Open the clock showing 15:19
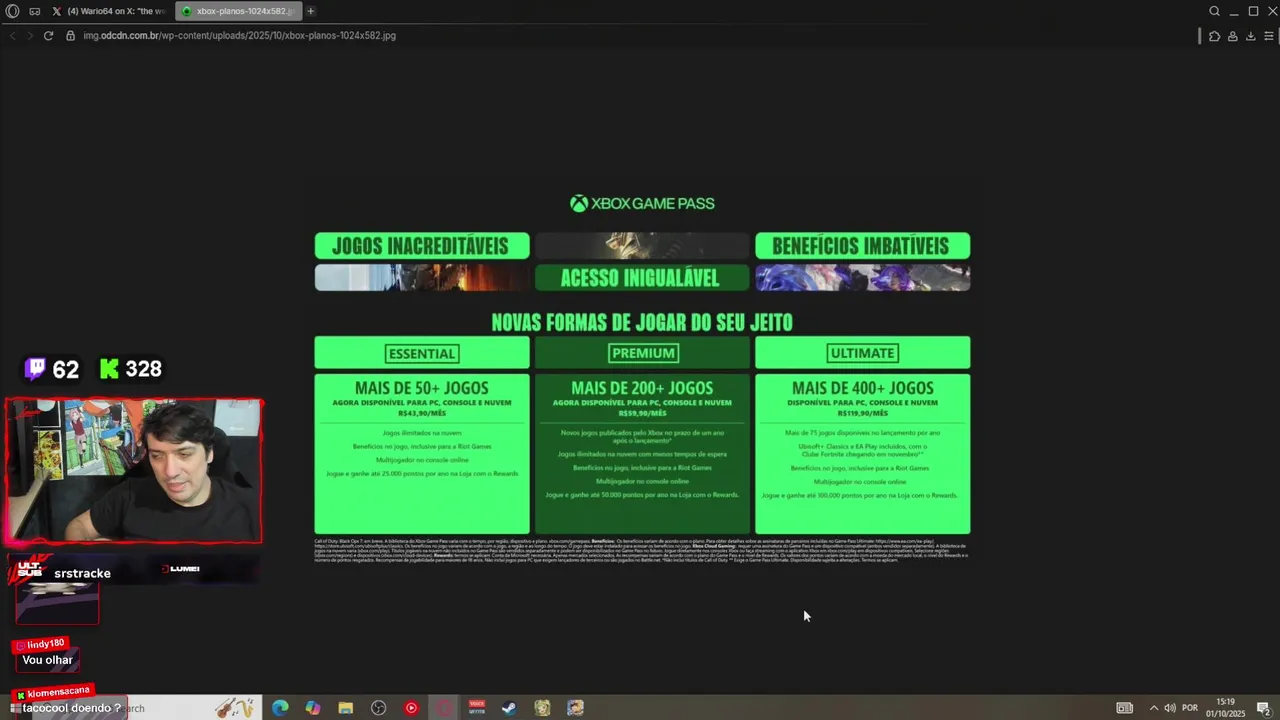The height and width of the screenshot is (720, 1280). click(x=1226, y=708)
